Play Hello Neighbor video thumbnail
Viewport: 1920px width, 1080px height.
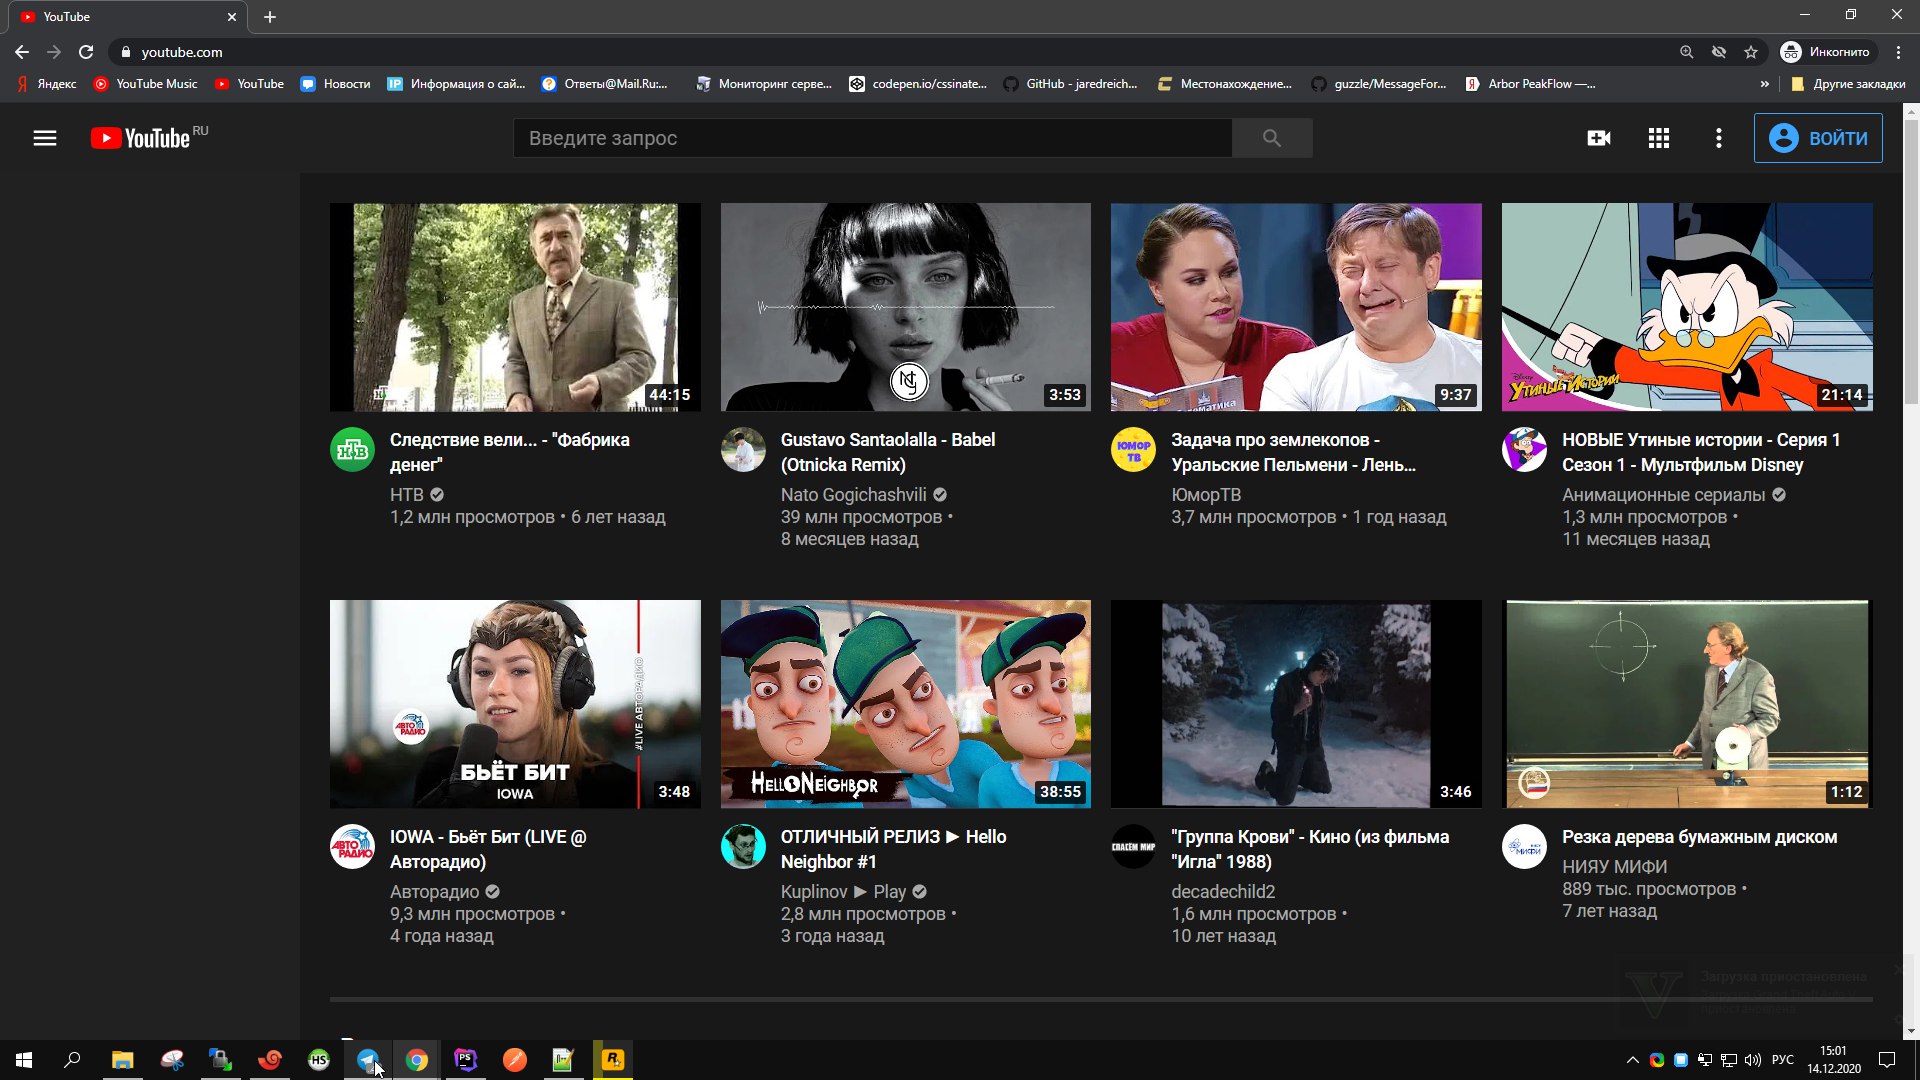click(x=906, y=704)
